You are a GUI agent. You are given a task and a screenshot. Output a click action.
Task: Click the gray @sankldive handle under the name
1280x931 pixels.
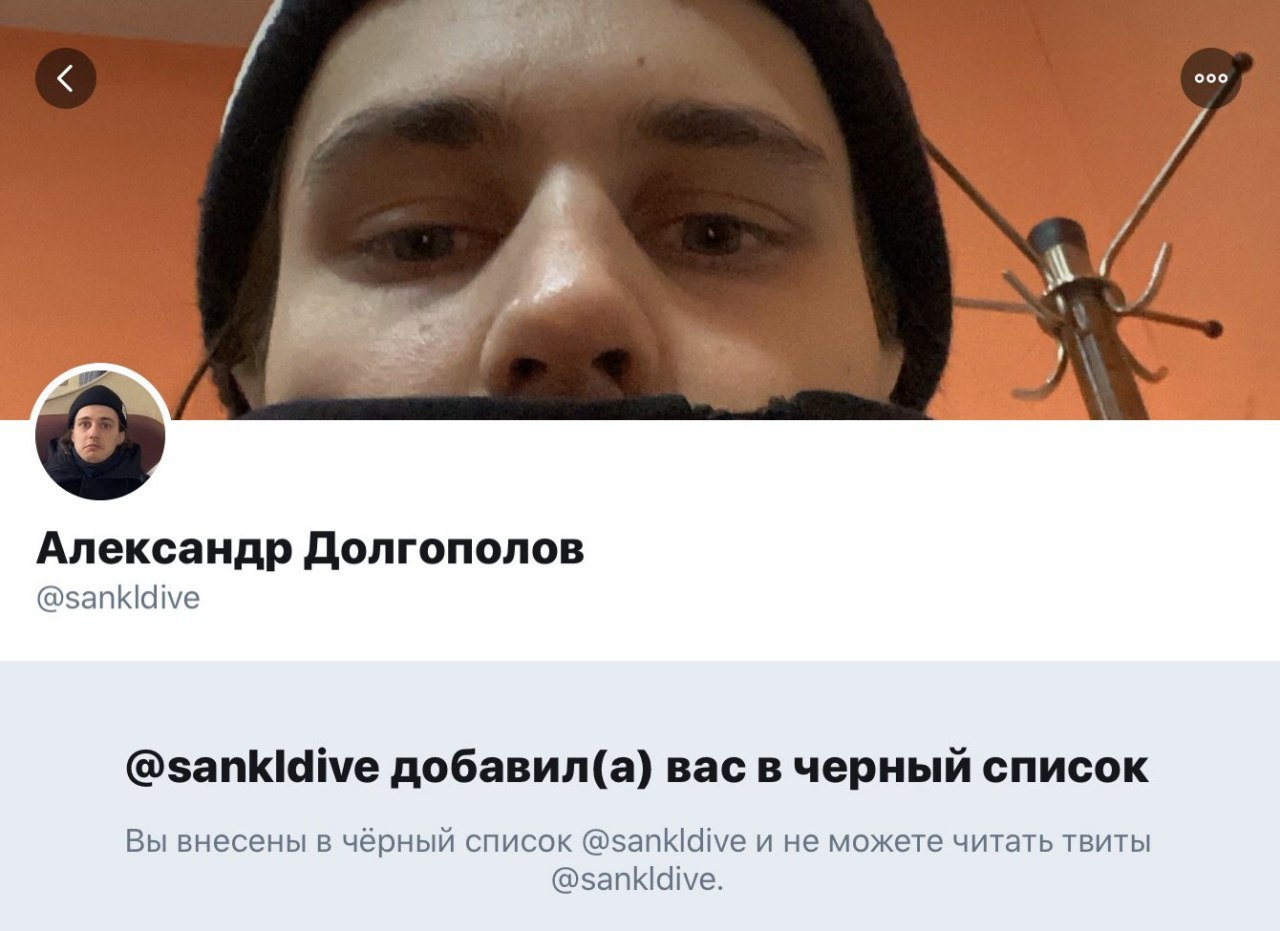(x=118, y=598)
